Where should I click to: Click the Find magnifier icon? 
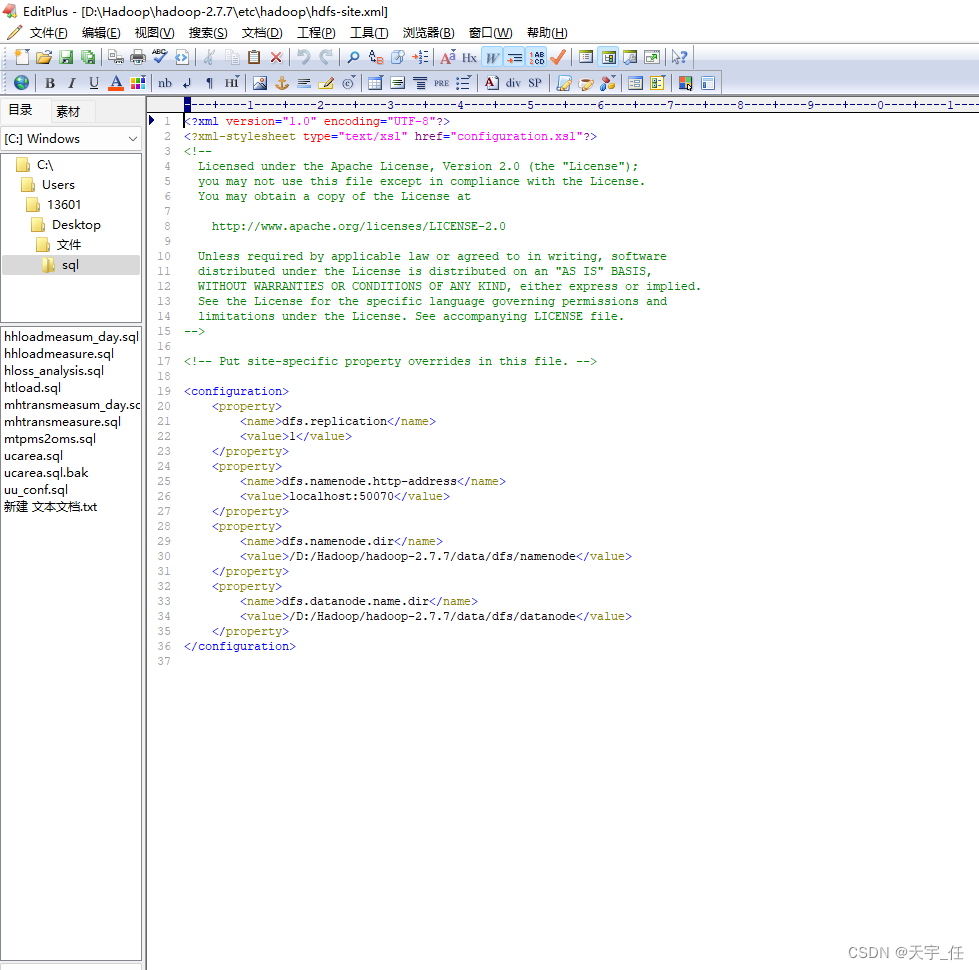click(353, 58)
